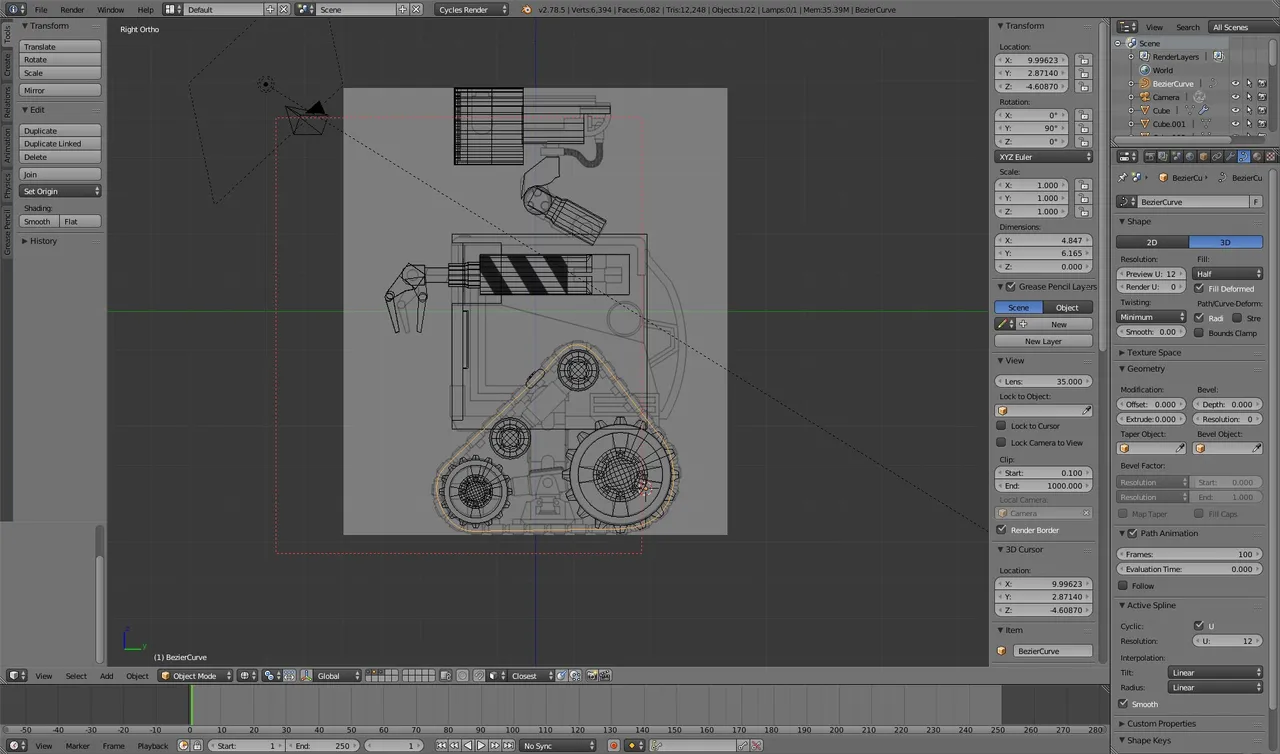The image size is (1280, 754).
Task: Play the animation forward
Action: (x=481, y=745)
